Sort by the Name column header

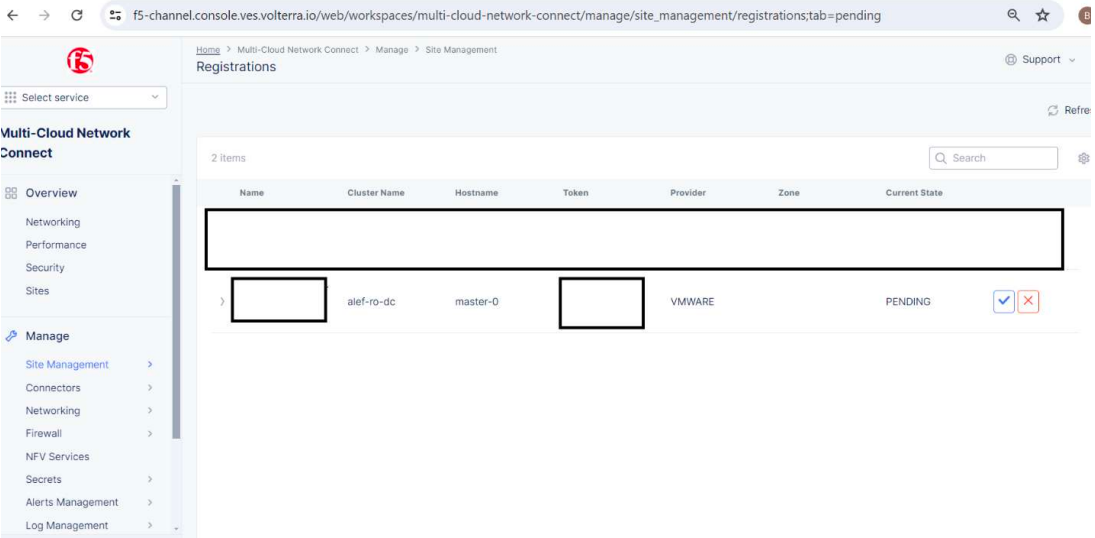251,193
